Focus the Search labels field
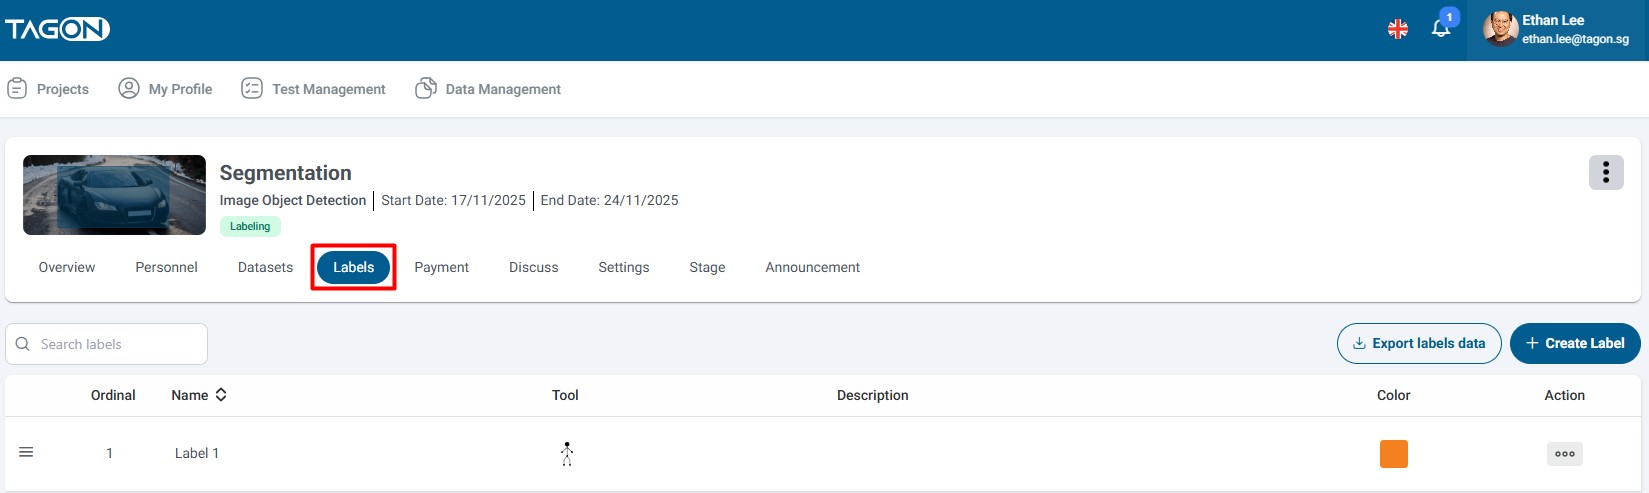Image resolution: width=1649 pixels, height=493 pixels. tap(115, 344)
